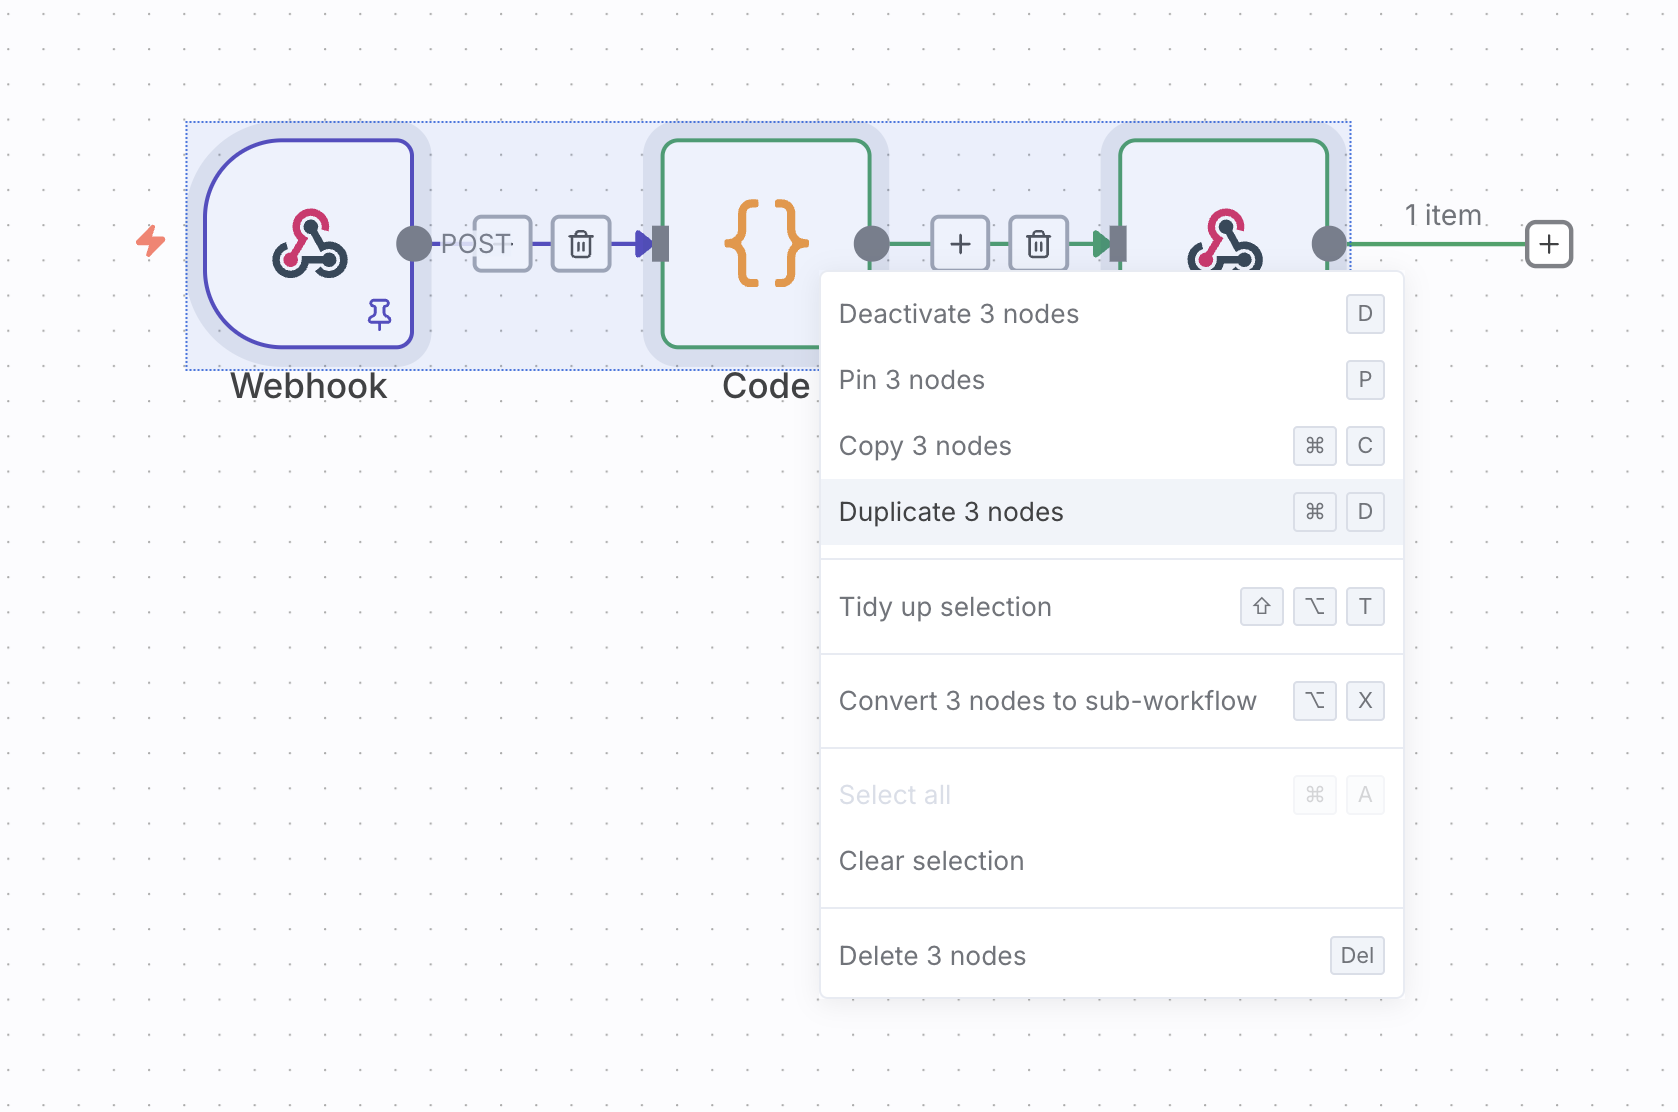1678x1112 pixels.
Task: Delete the Webhook to Code connection
Action: (581, 244)
